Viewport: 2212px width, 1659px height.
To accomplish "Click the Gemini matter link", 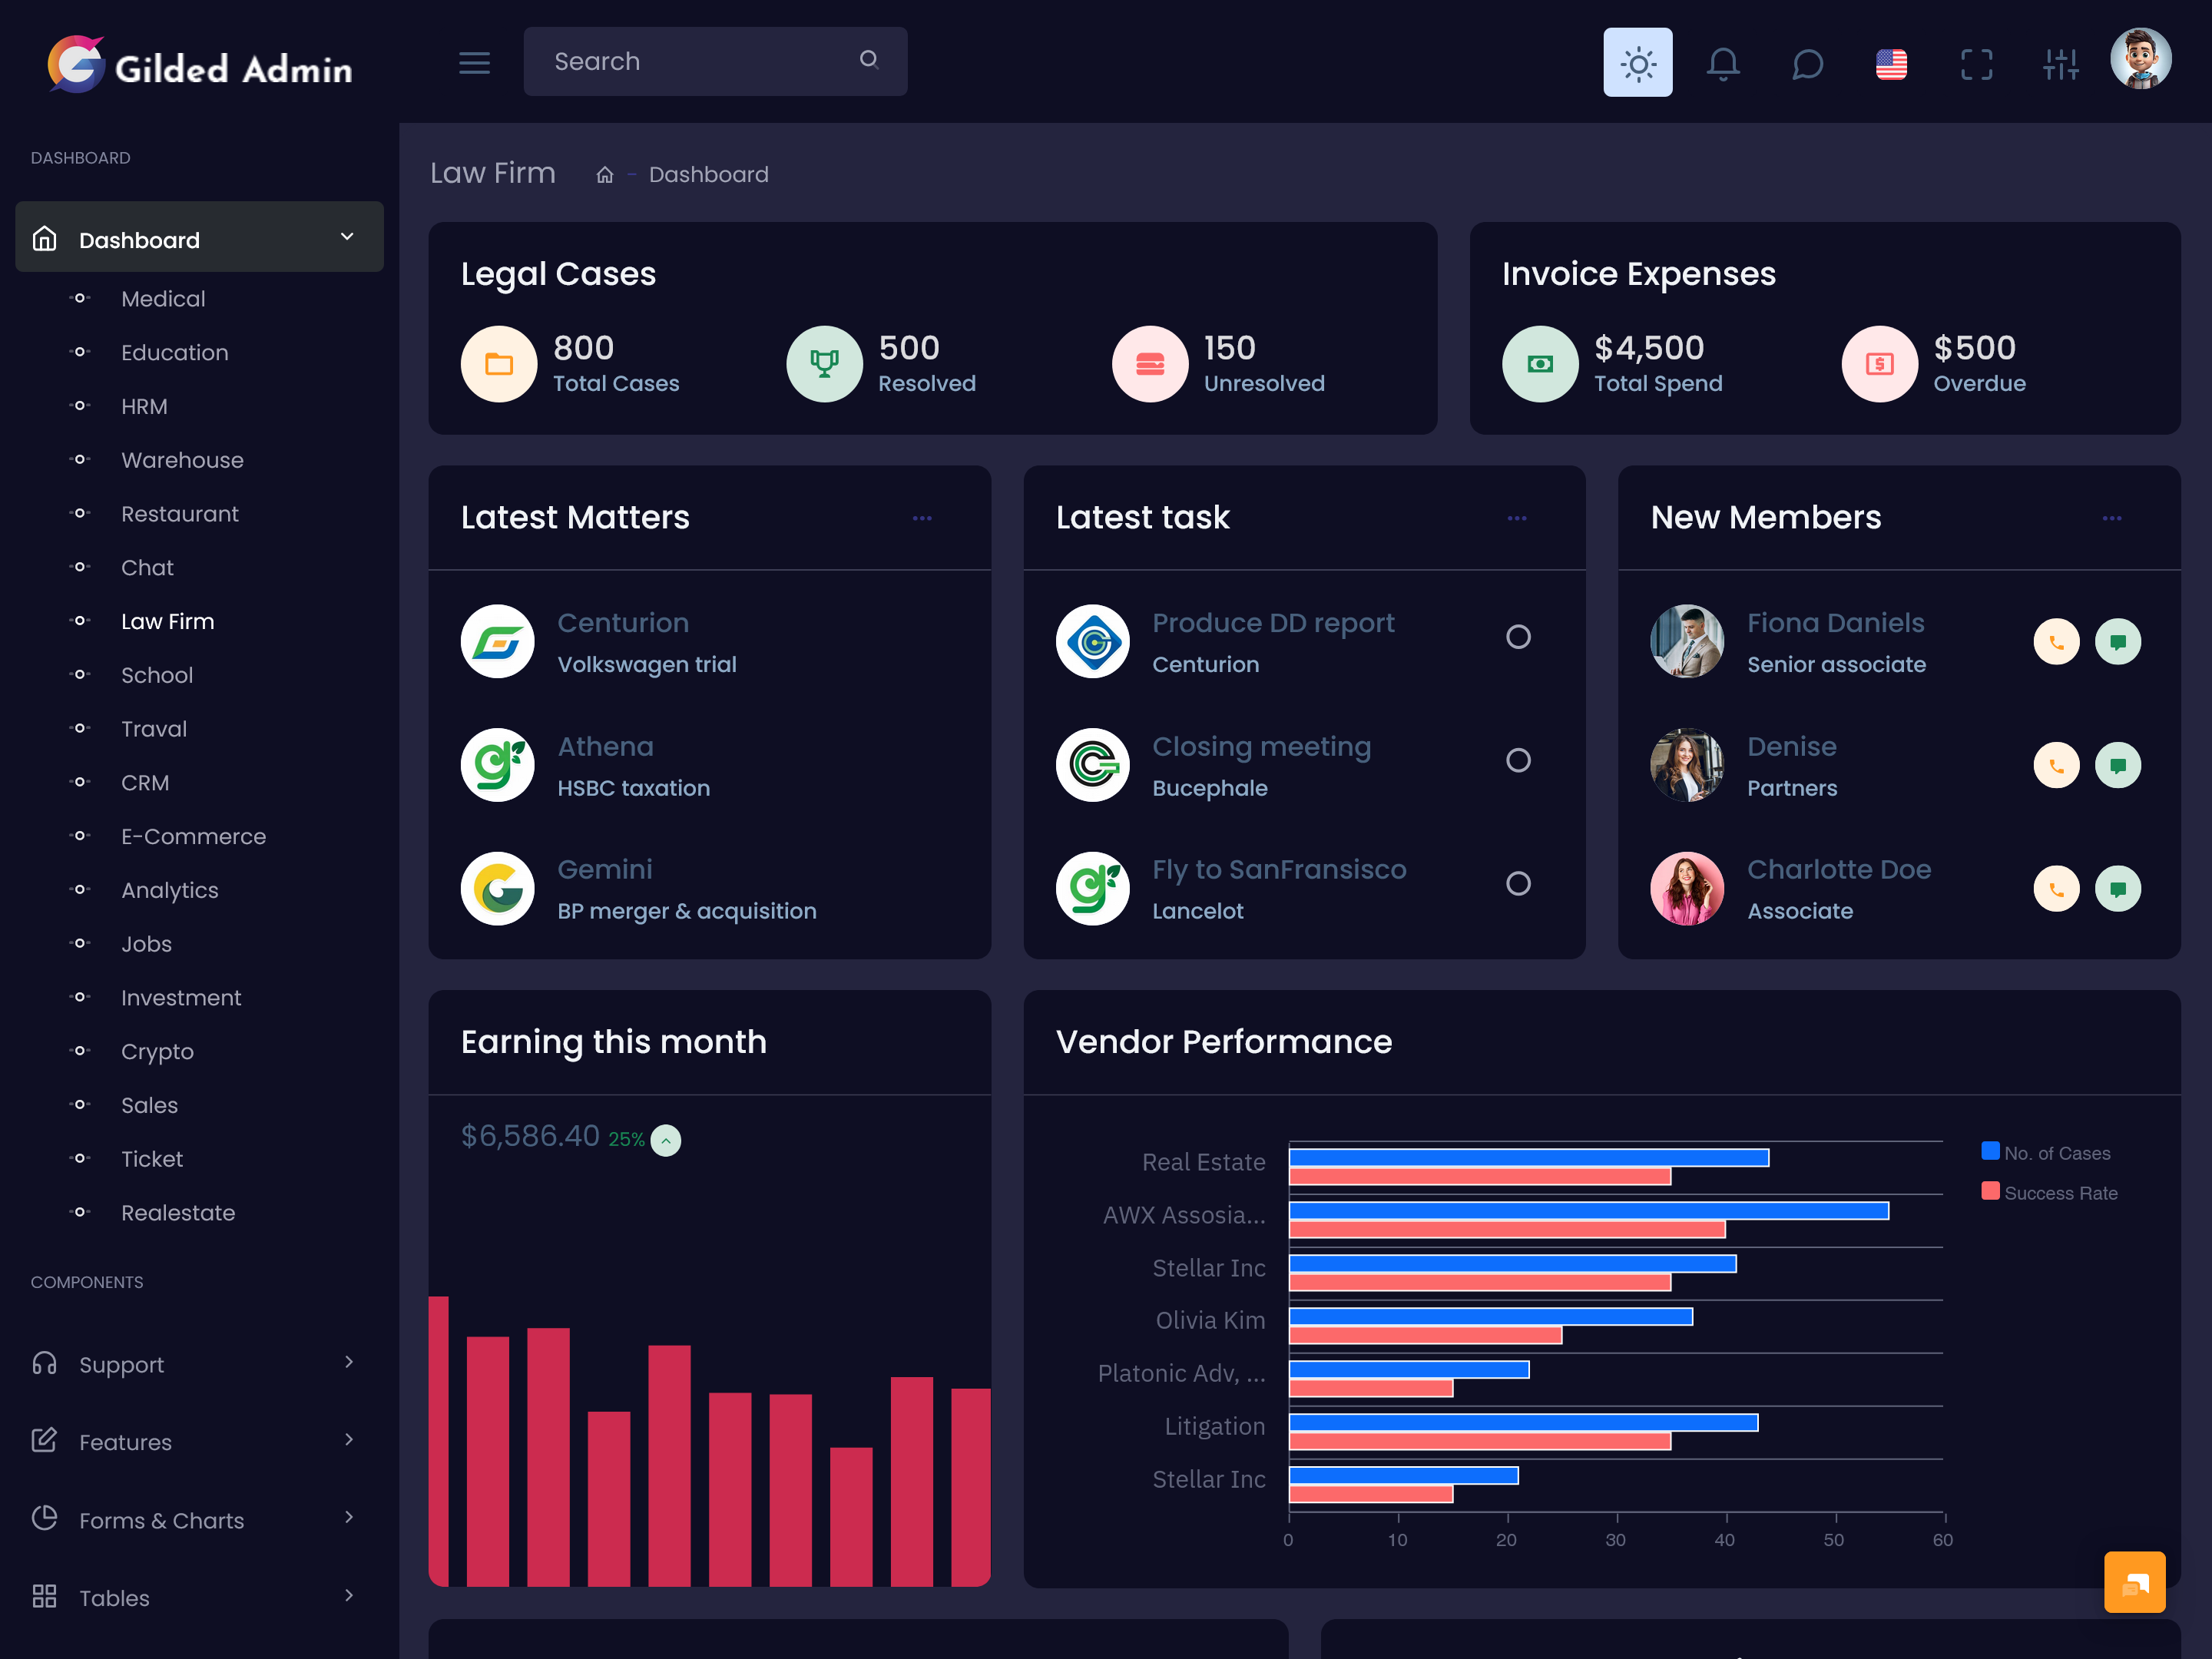I will coord(604,870).
